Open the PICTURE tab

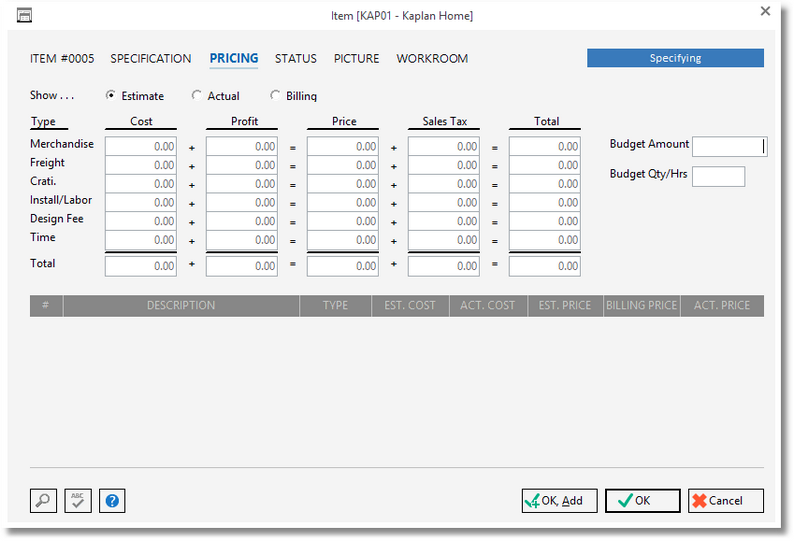pos(356,59)
